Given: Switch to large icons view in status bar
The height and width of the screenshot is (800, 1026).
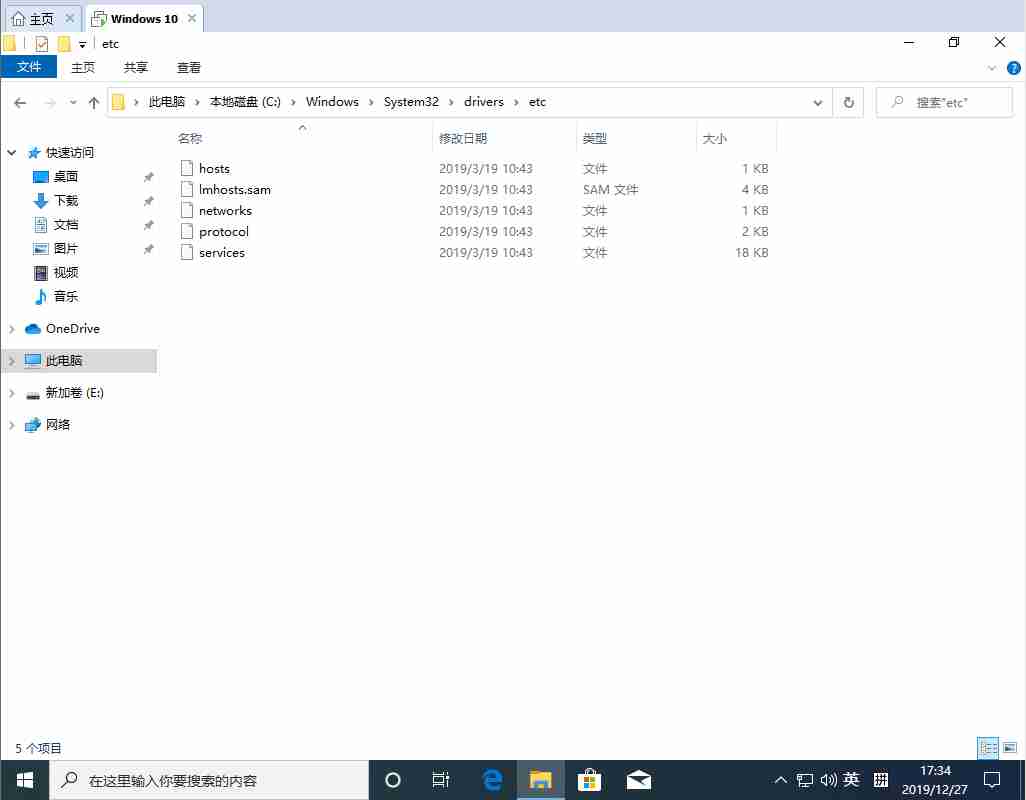Looking at the screenshot, I should coord(1010,747).
